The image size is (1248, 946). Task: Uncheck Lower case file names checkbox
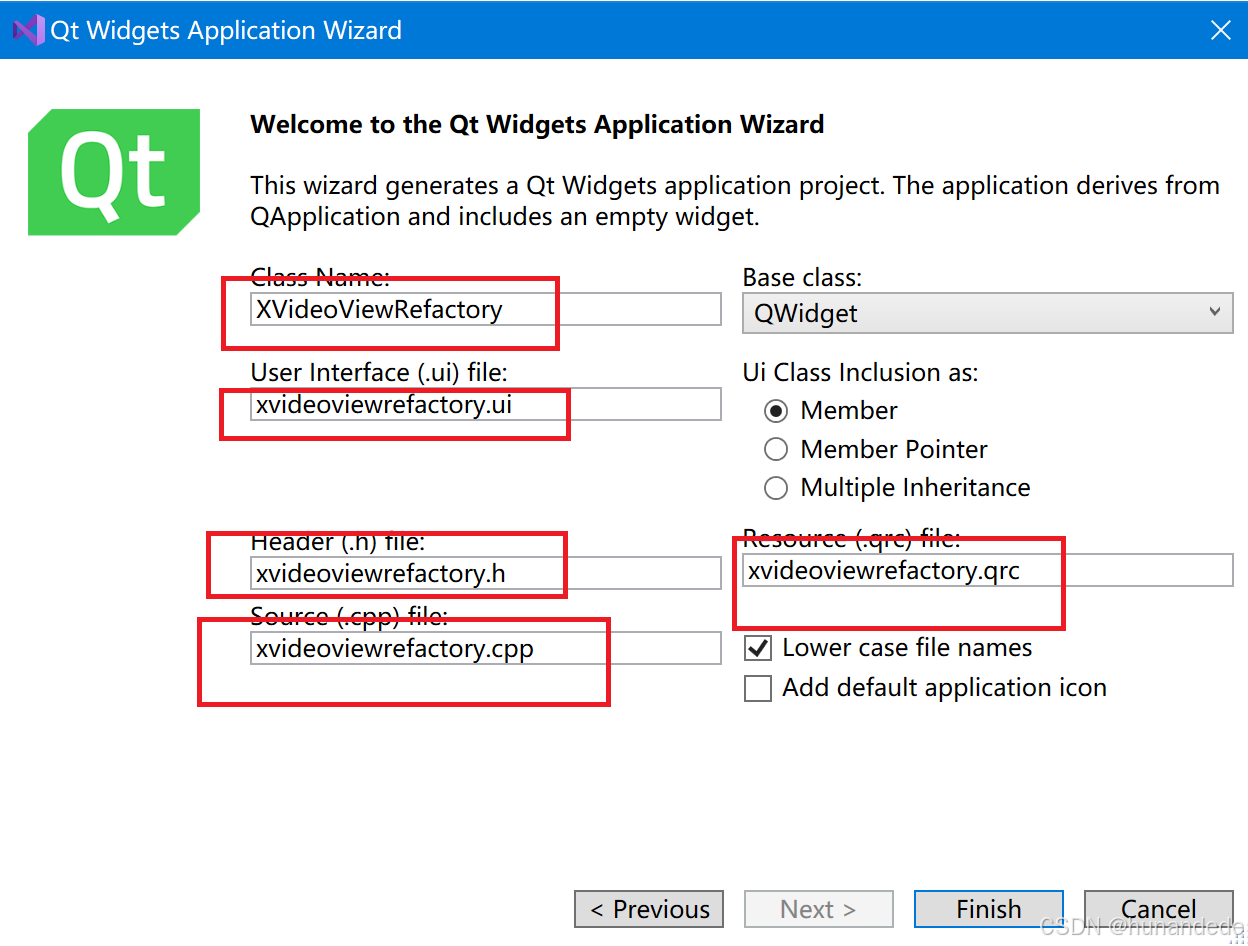[x=758, y=648]
